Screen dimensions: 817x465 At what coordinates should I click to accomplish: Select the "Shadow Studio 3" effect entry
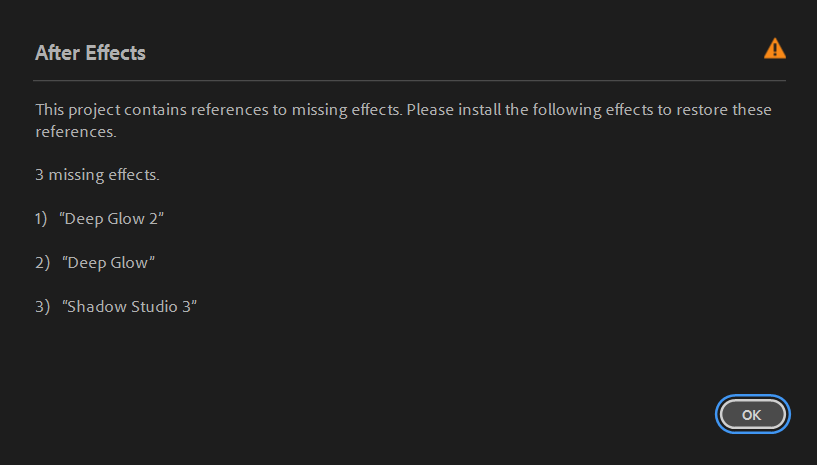(x=130, y=306)
